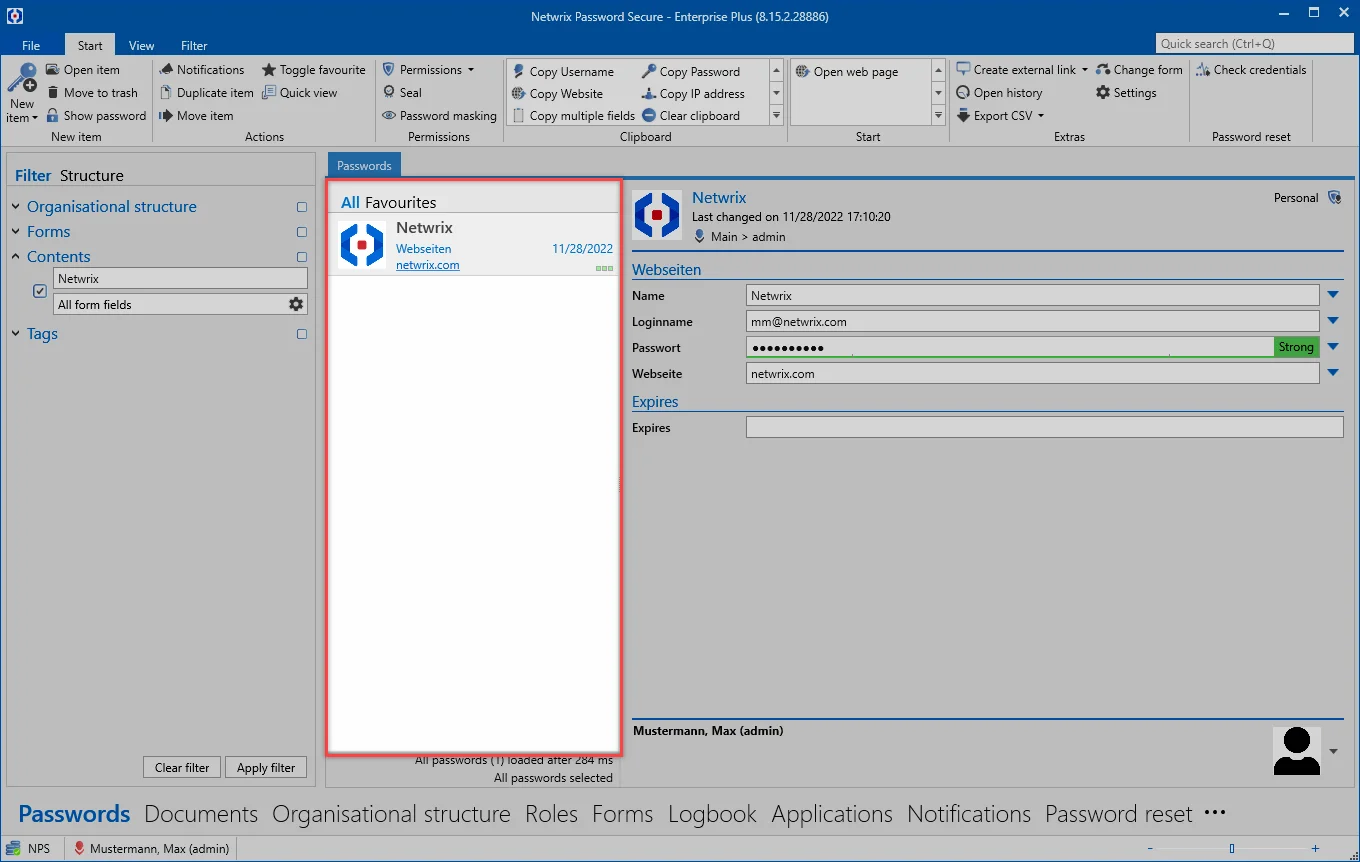
Task: Click the zoom slider handle in status bar
Action: (x=1232, y=848)
